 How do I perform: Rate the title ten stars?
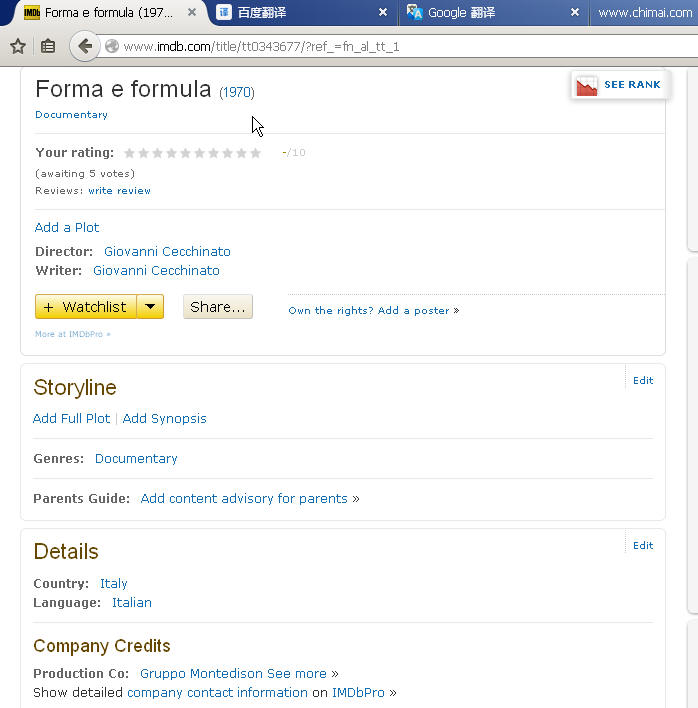click(256, 153)
